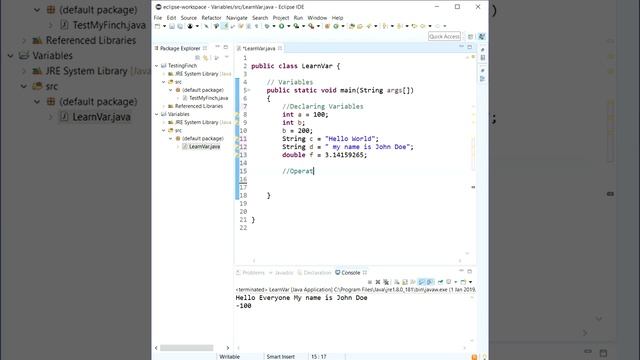640x360 pixels.
Task: Collapse Variables project in the background window
Action: pyautogui.click(x=11, y=56)
